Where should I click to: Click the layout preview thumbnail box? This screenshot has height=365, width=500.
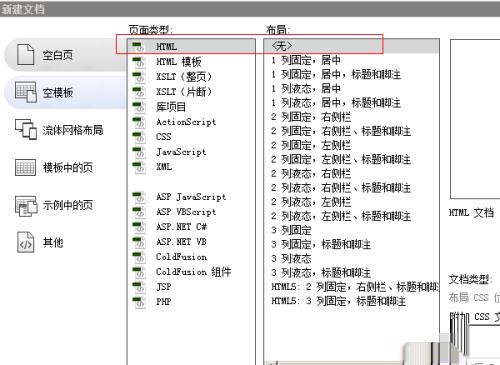tap(475, 119)
